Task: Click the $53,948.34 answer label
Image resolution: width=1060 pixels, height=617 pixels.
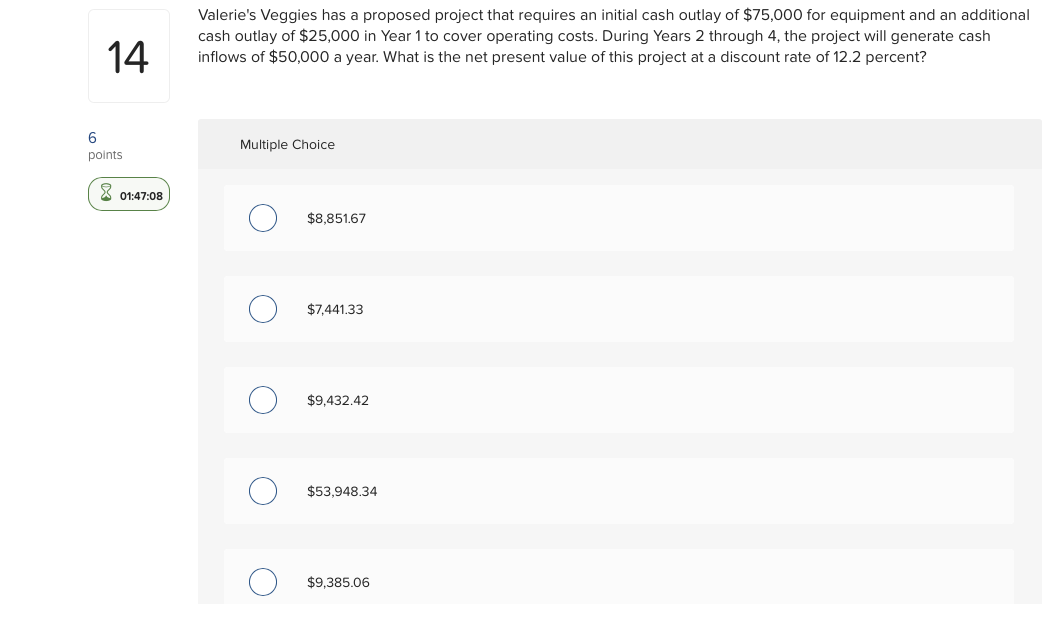Action: point(342,492)
